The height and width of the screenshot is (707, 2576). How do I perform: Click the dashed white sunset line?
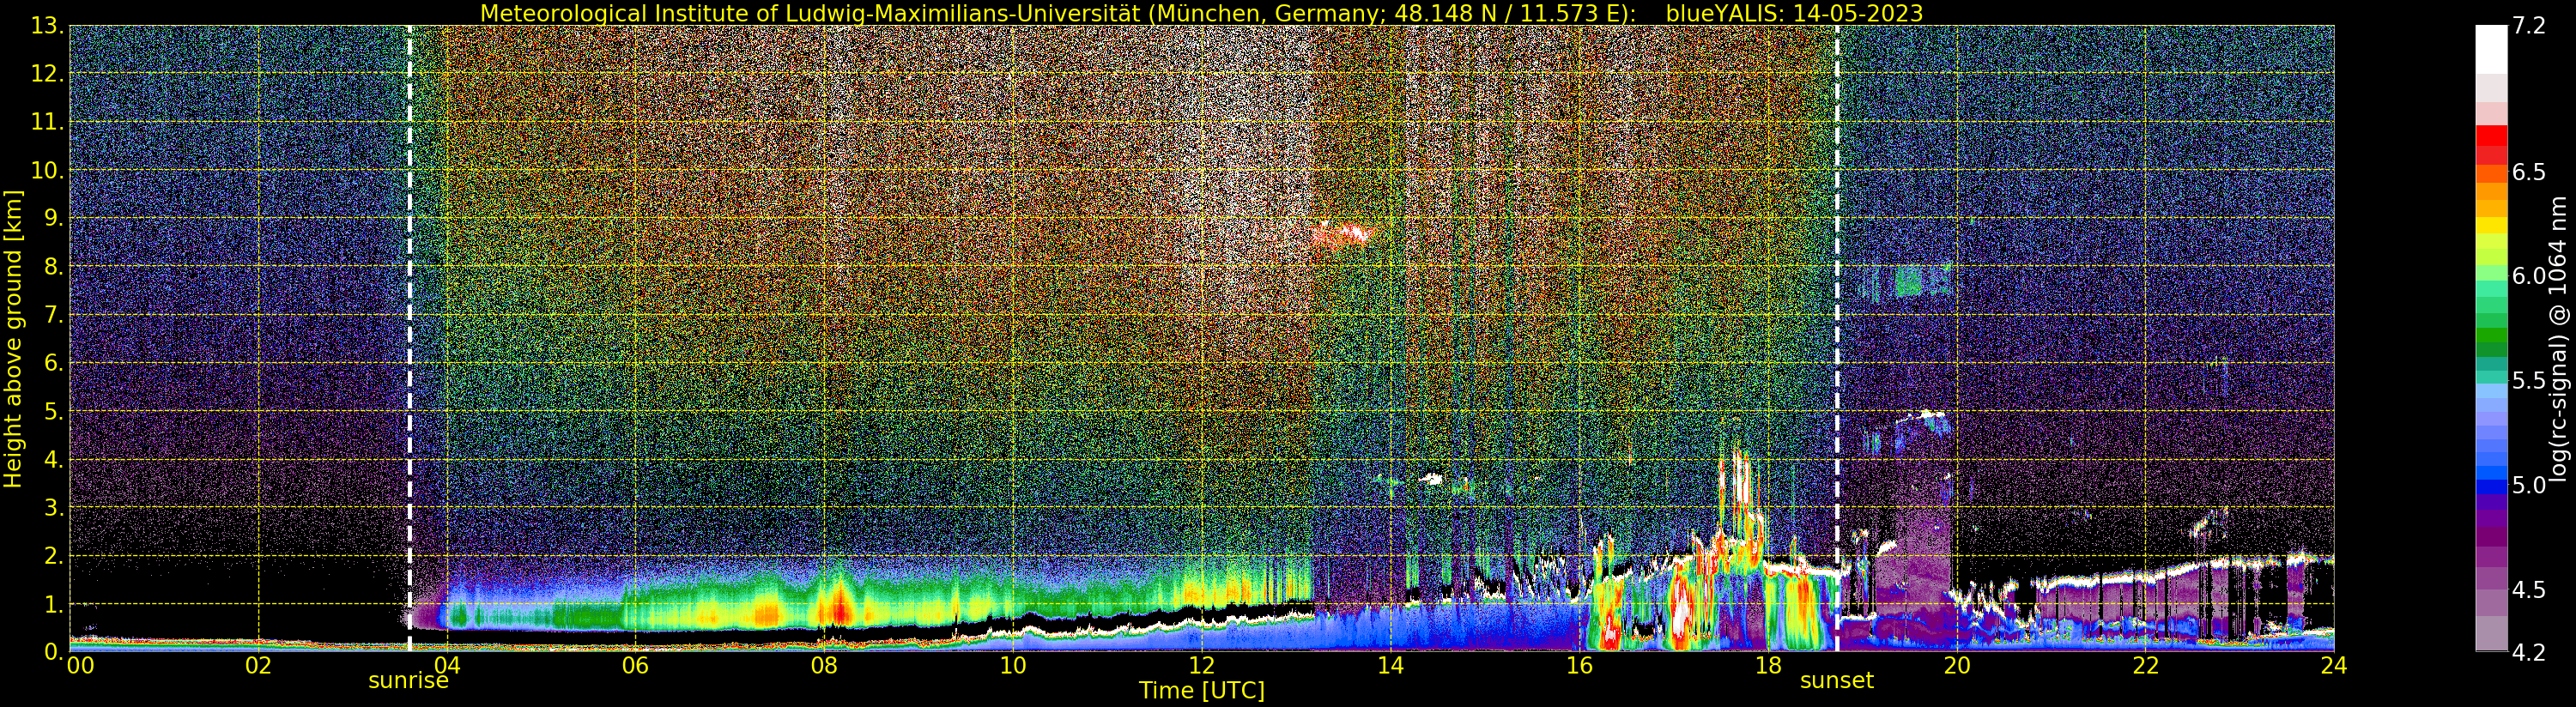(1837, 339)
